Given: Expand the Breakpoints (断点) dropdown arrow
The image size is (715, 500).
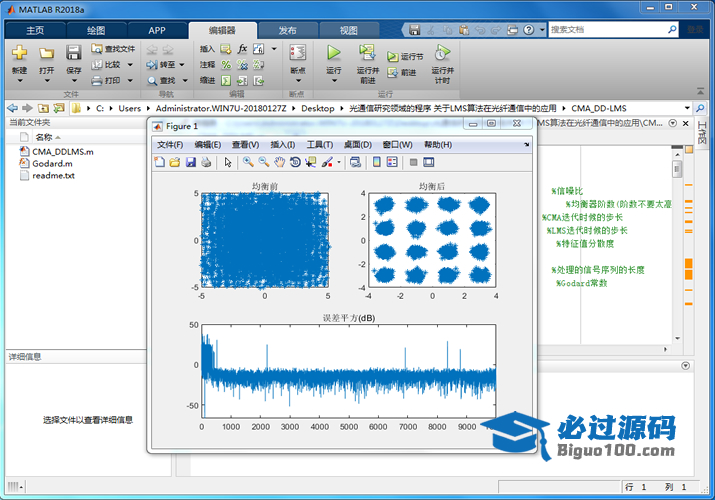Looking at the screenshot, I should [x=298, y=81].
